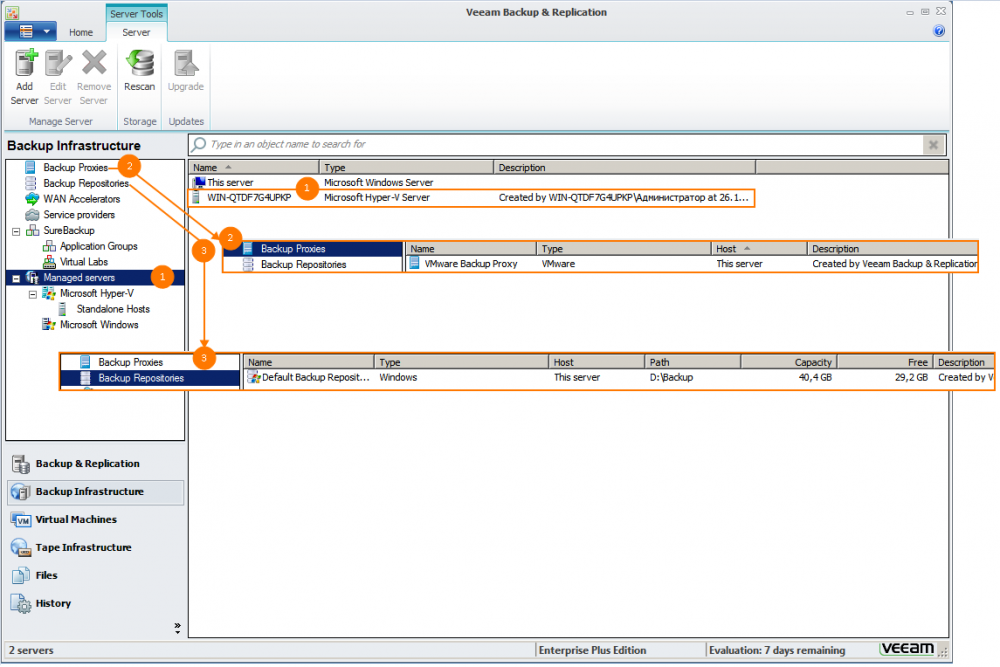This screenshot has height=667, width=1000.
Task: Collapse the SureBackup tree node
Action: coord(16,231)
